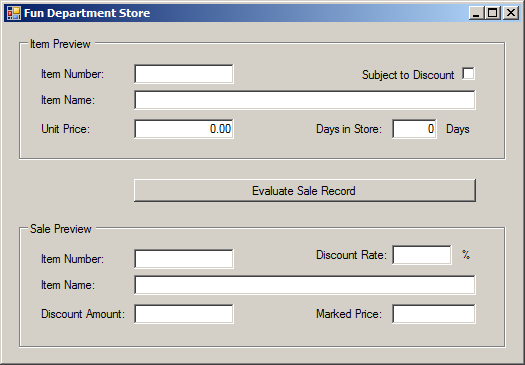
Task: Click the Discount Amount field
Action: pos(184,314)
